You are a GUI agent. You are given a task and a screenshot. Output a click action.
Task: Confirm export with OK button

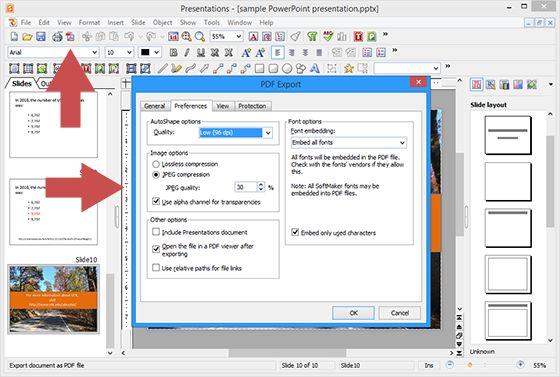tap(353, 313)
